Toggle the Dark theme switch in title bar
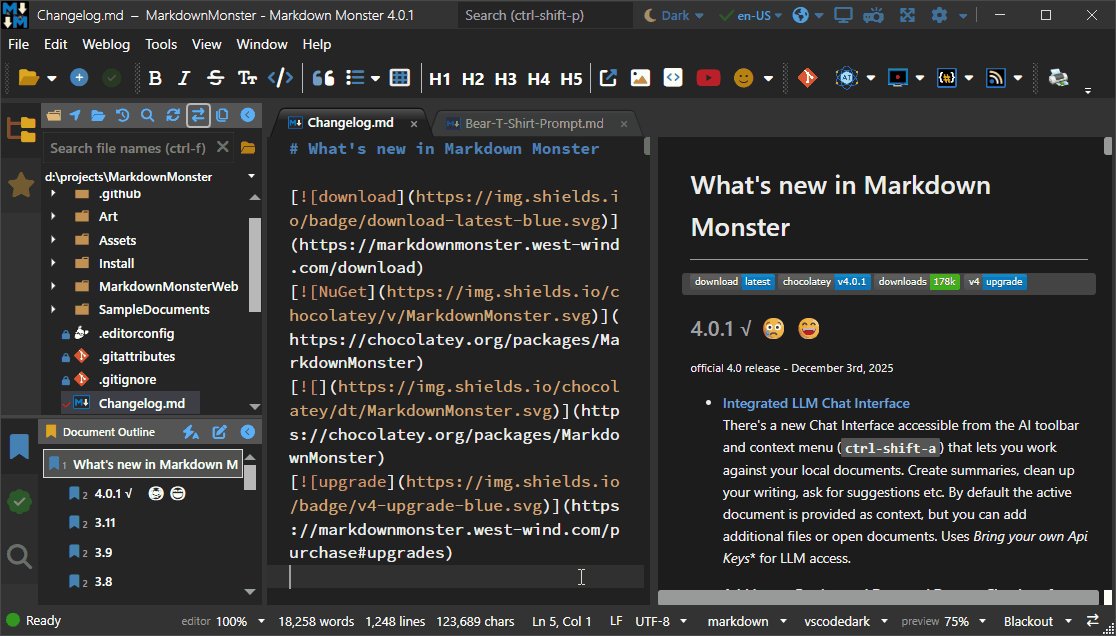Screen dimensions: 1116x636 pos(674,15)
